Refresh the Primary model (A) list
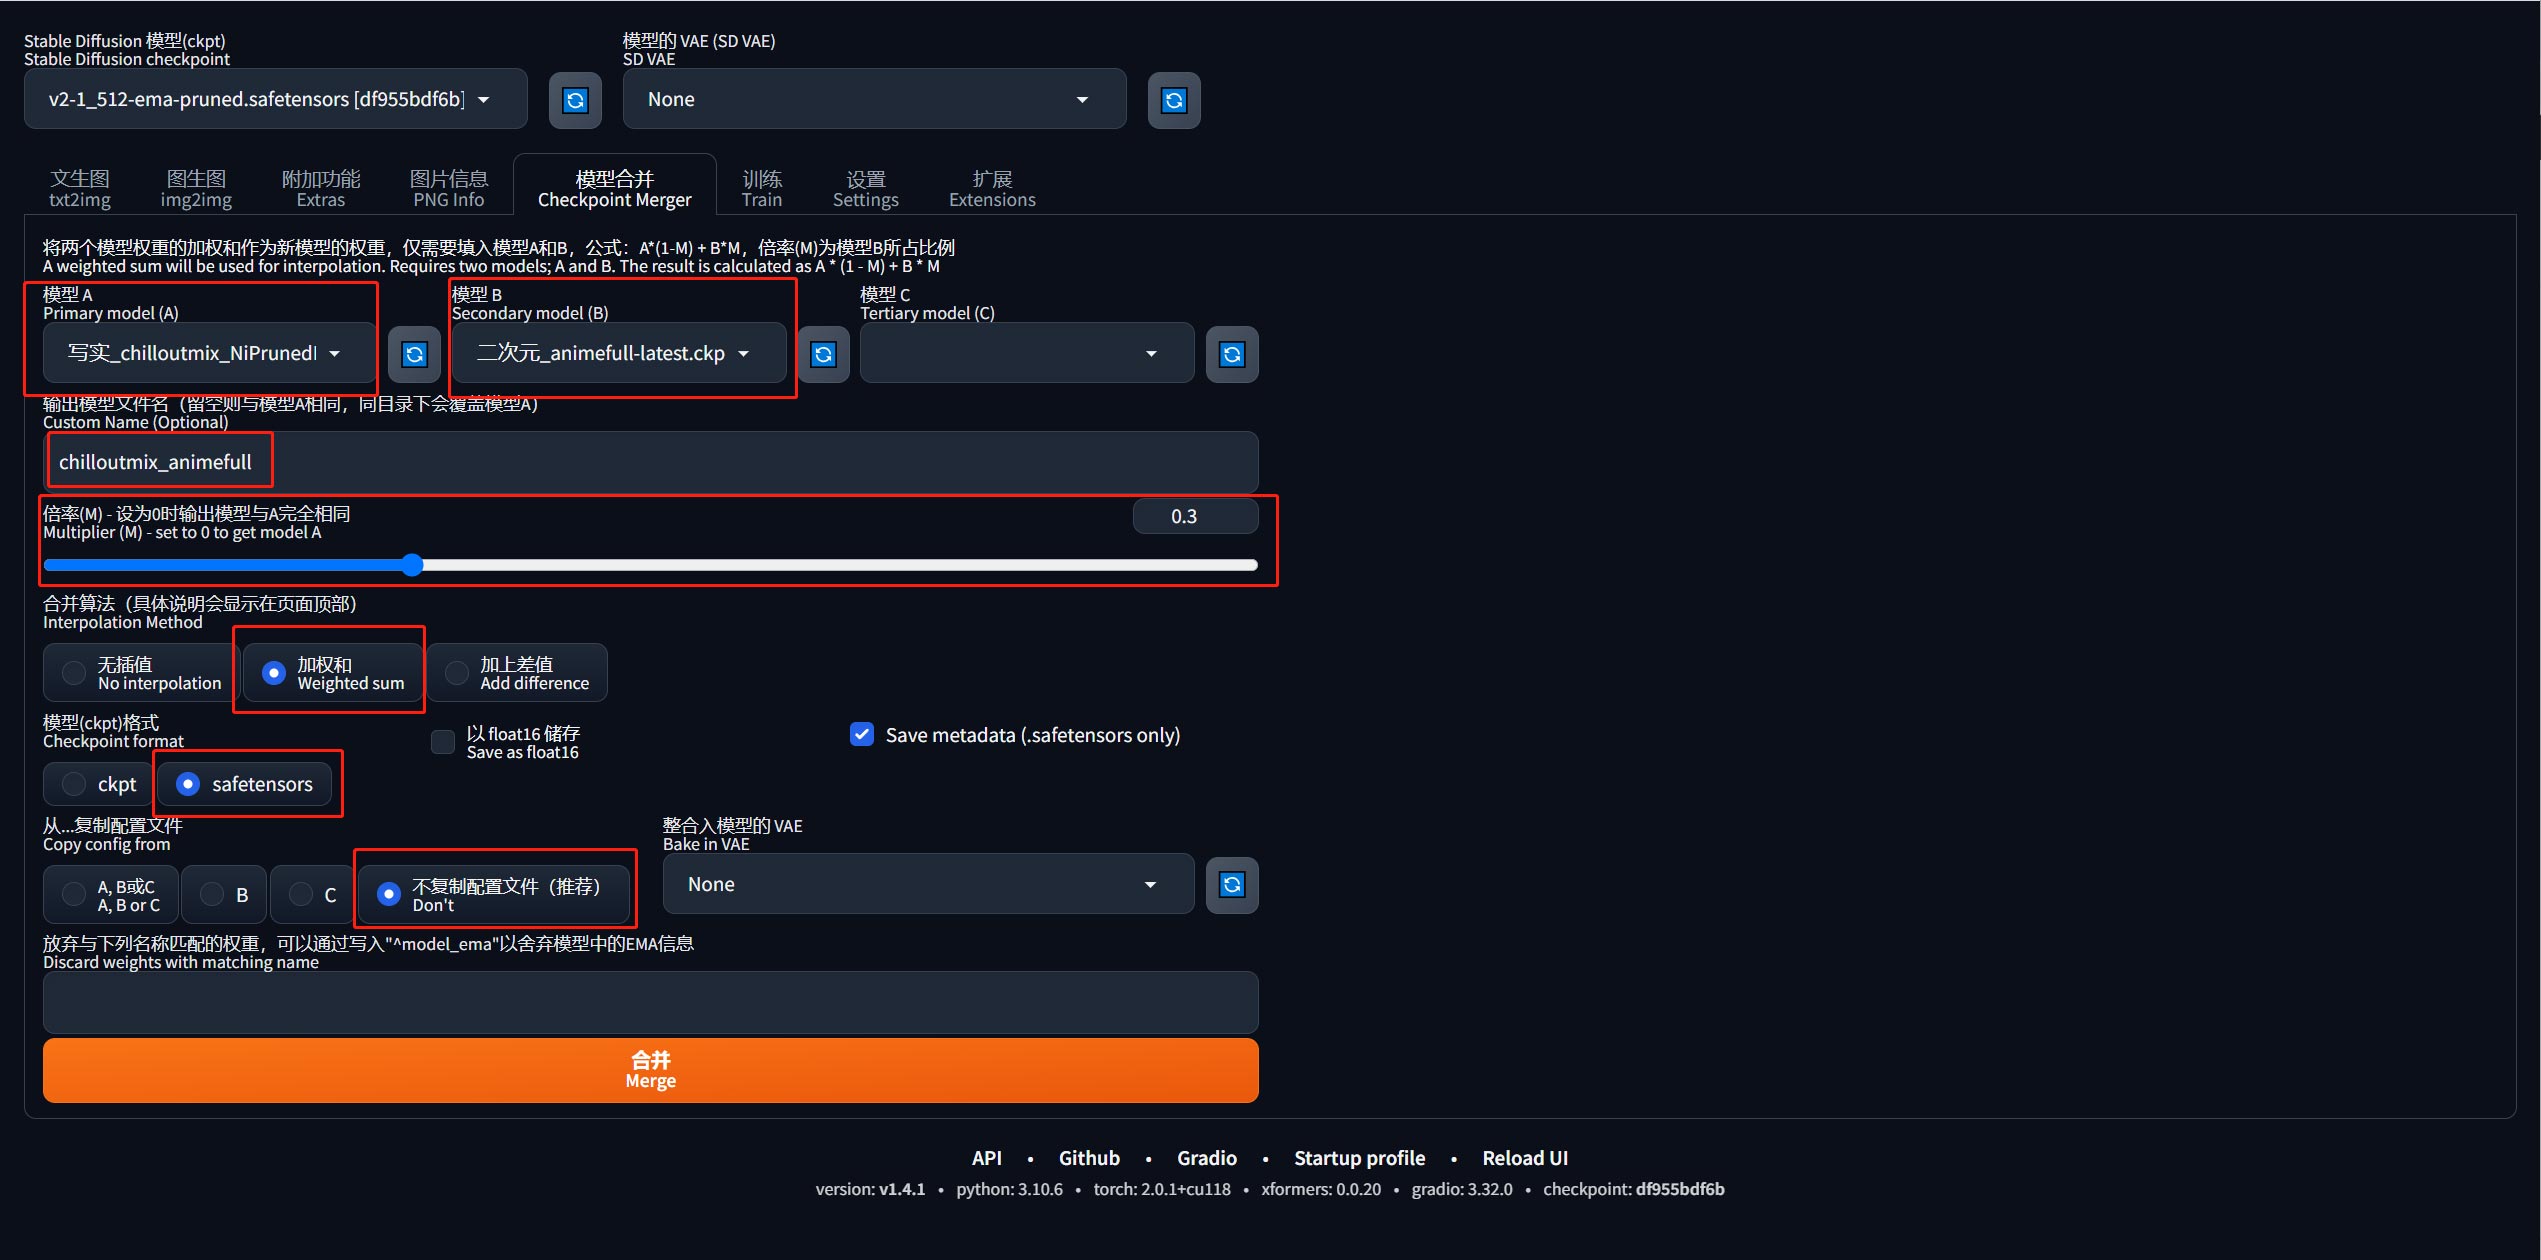The width and height of the screenshot is (2541, 1260). point(414,354)
